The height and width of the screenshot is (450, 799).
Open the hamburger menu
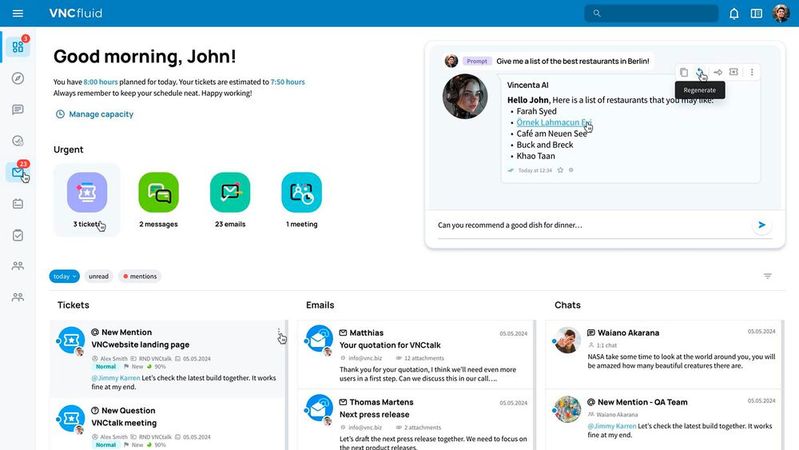(x=18, y=13)
